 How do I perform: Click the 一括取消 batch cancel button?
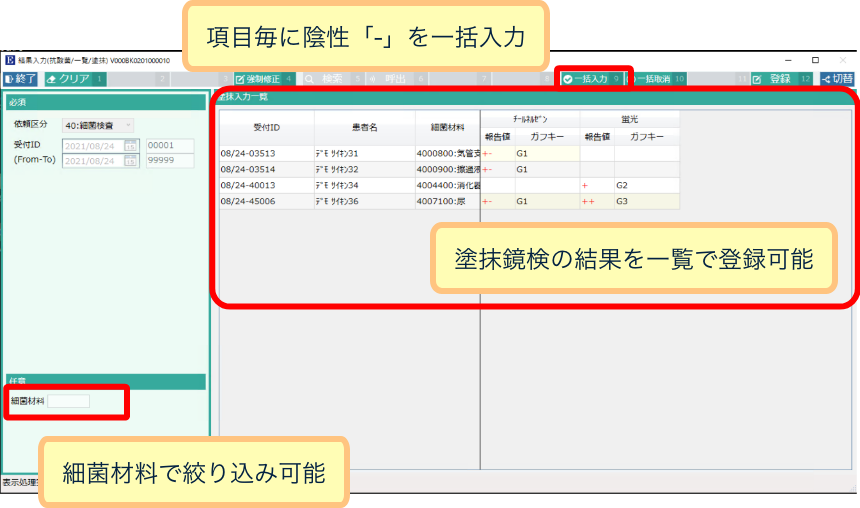pos(656,78)
